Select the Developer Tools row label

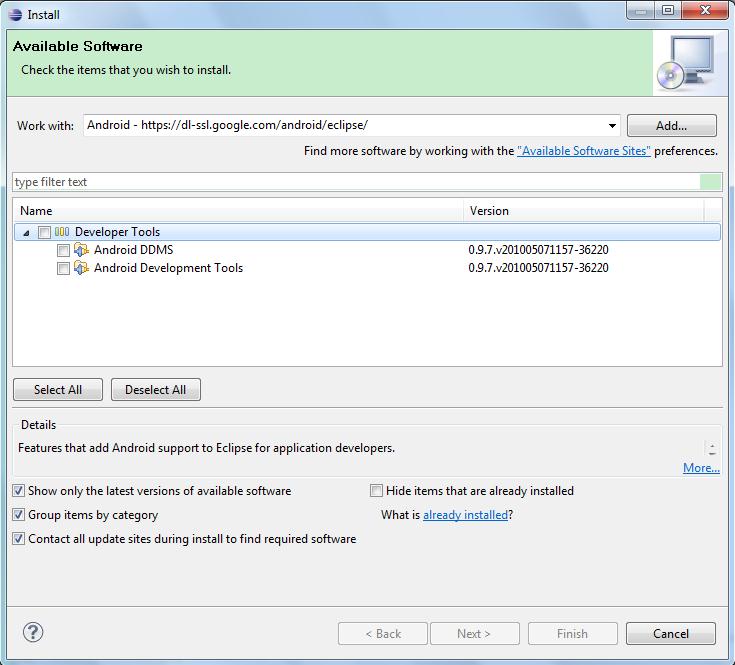(x=118, y=232)
